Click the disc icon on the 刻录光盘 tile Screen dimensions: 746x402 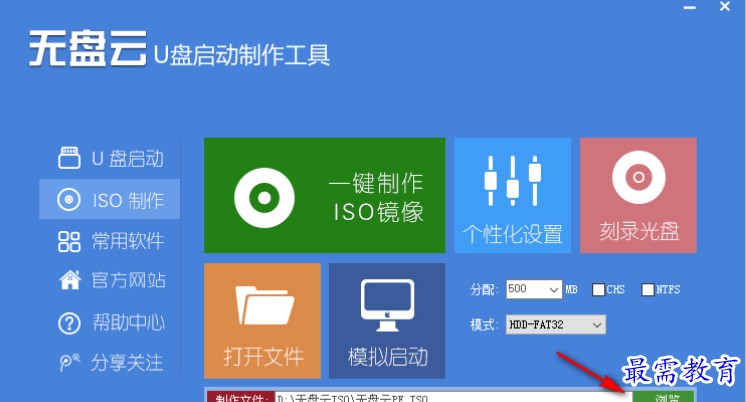point(638,177)
